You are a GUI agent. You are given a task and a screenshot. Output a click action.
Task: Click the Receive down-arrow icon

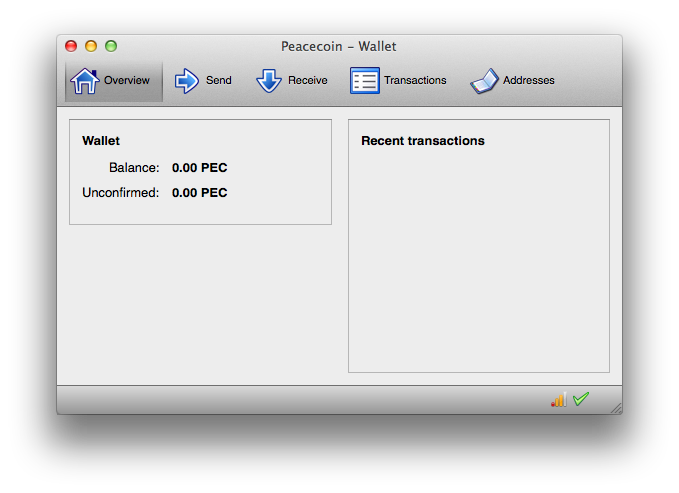tap(269, 81)
